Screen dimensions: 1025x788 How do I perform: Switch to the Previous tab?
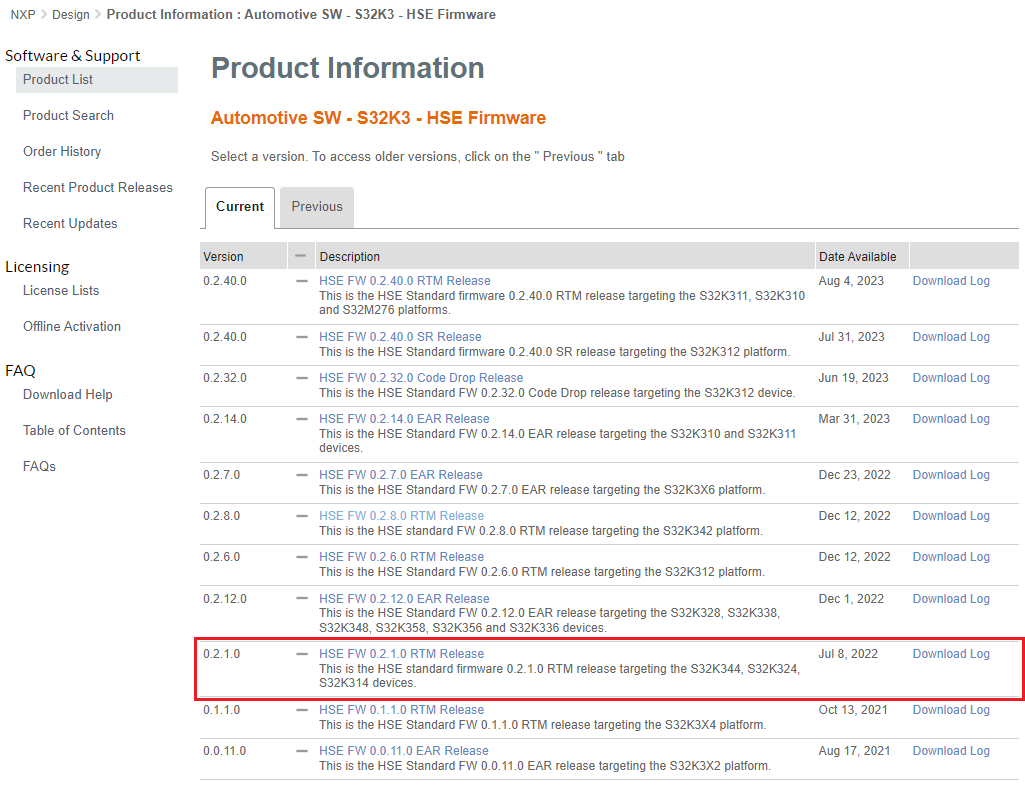316,206
